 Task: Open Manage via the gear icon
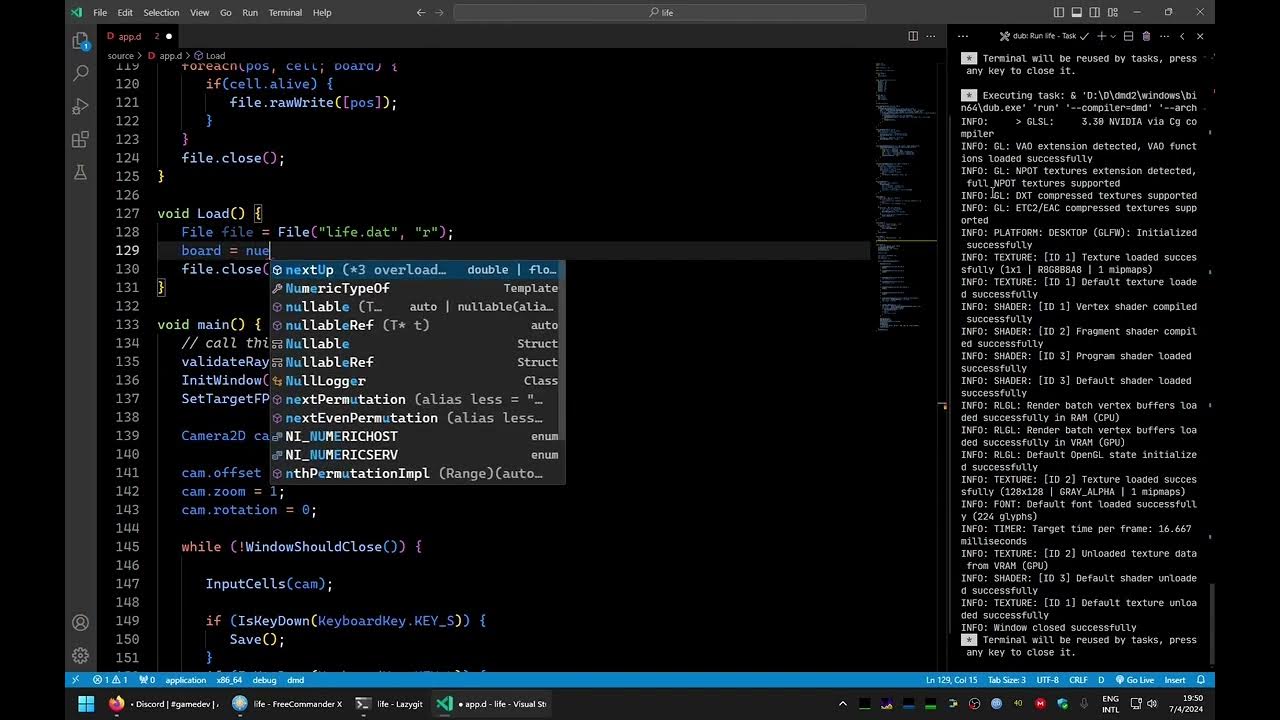(80, 655)
